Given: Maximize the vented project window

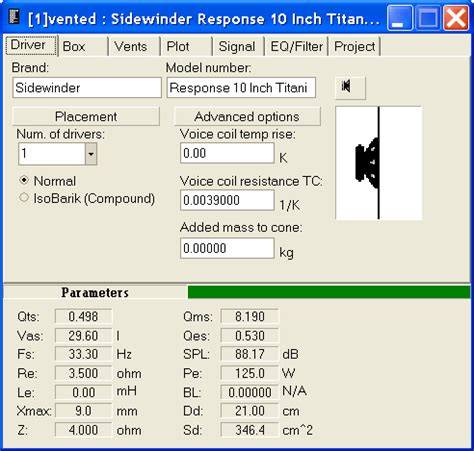Looking at the screenshot, I should coord(428,18).
